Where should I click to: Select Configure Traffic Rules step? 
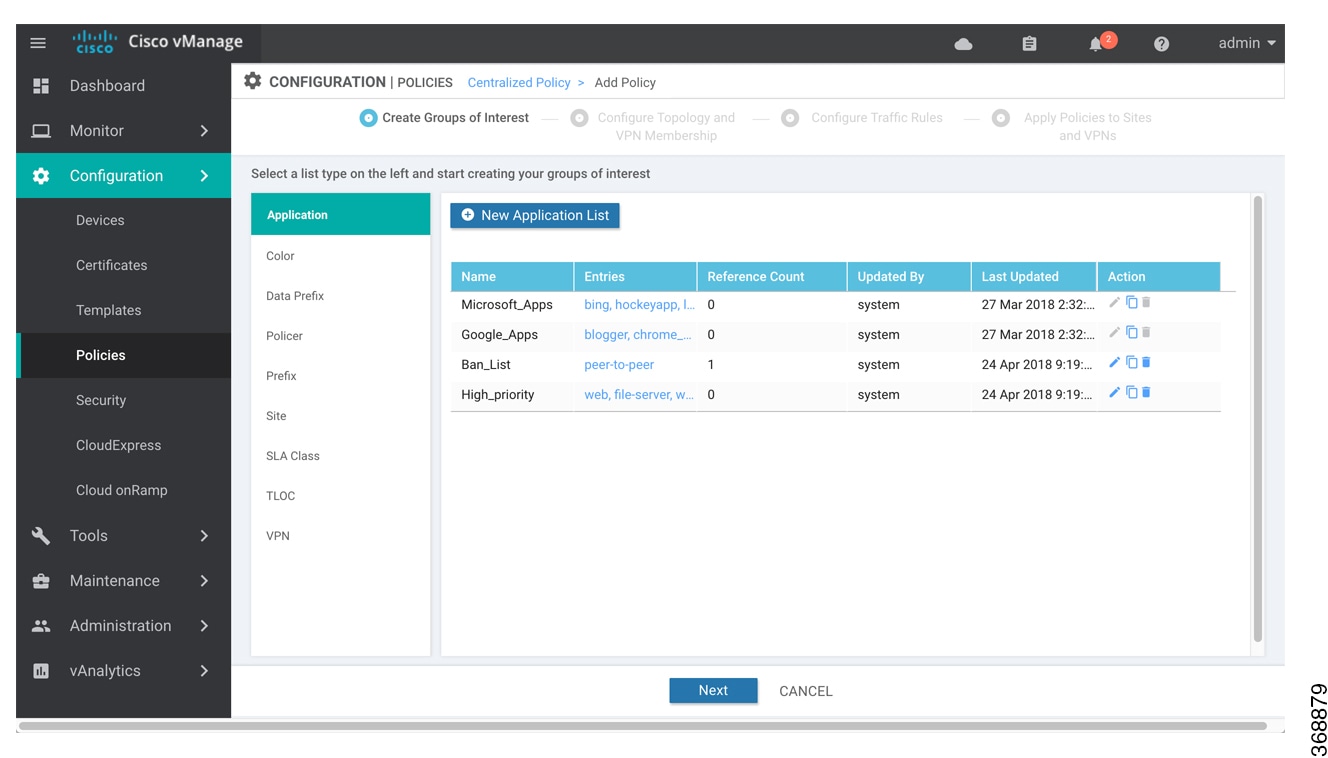(863, 118)
